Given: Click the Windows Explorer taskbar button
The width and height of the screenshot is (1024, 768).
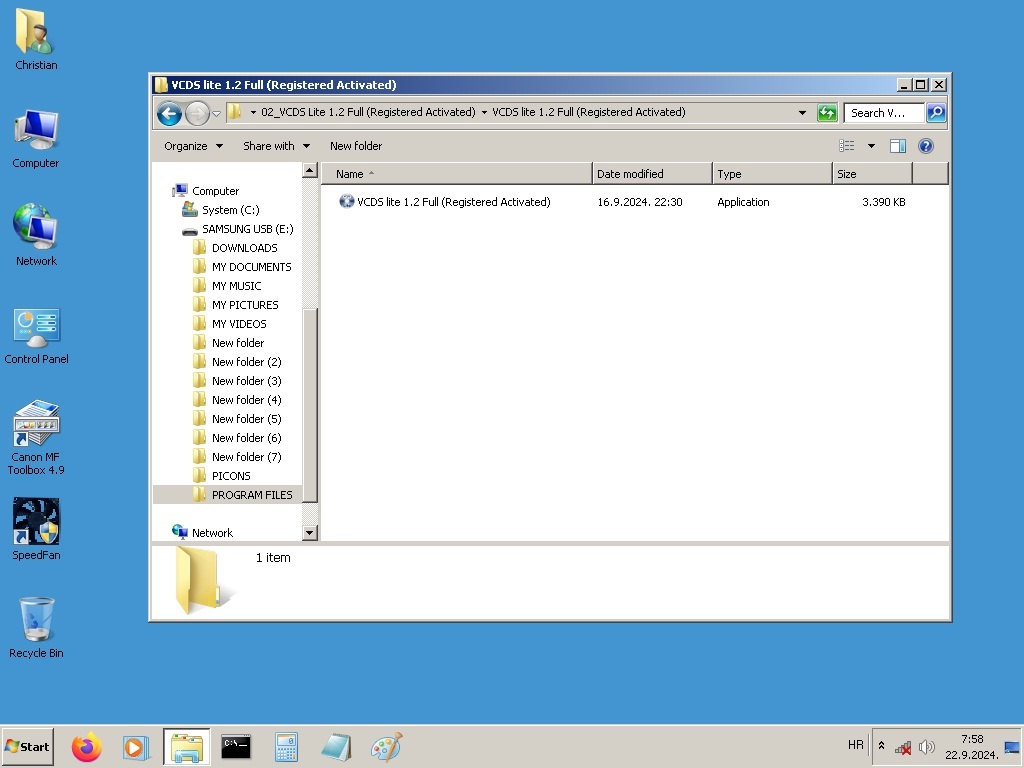Looking at the screenshot, I should (x=187, y=746).
